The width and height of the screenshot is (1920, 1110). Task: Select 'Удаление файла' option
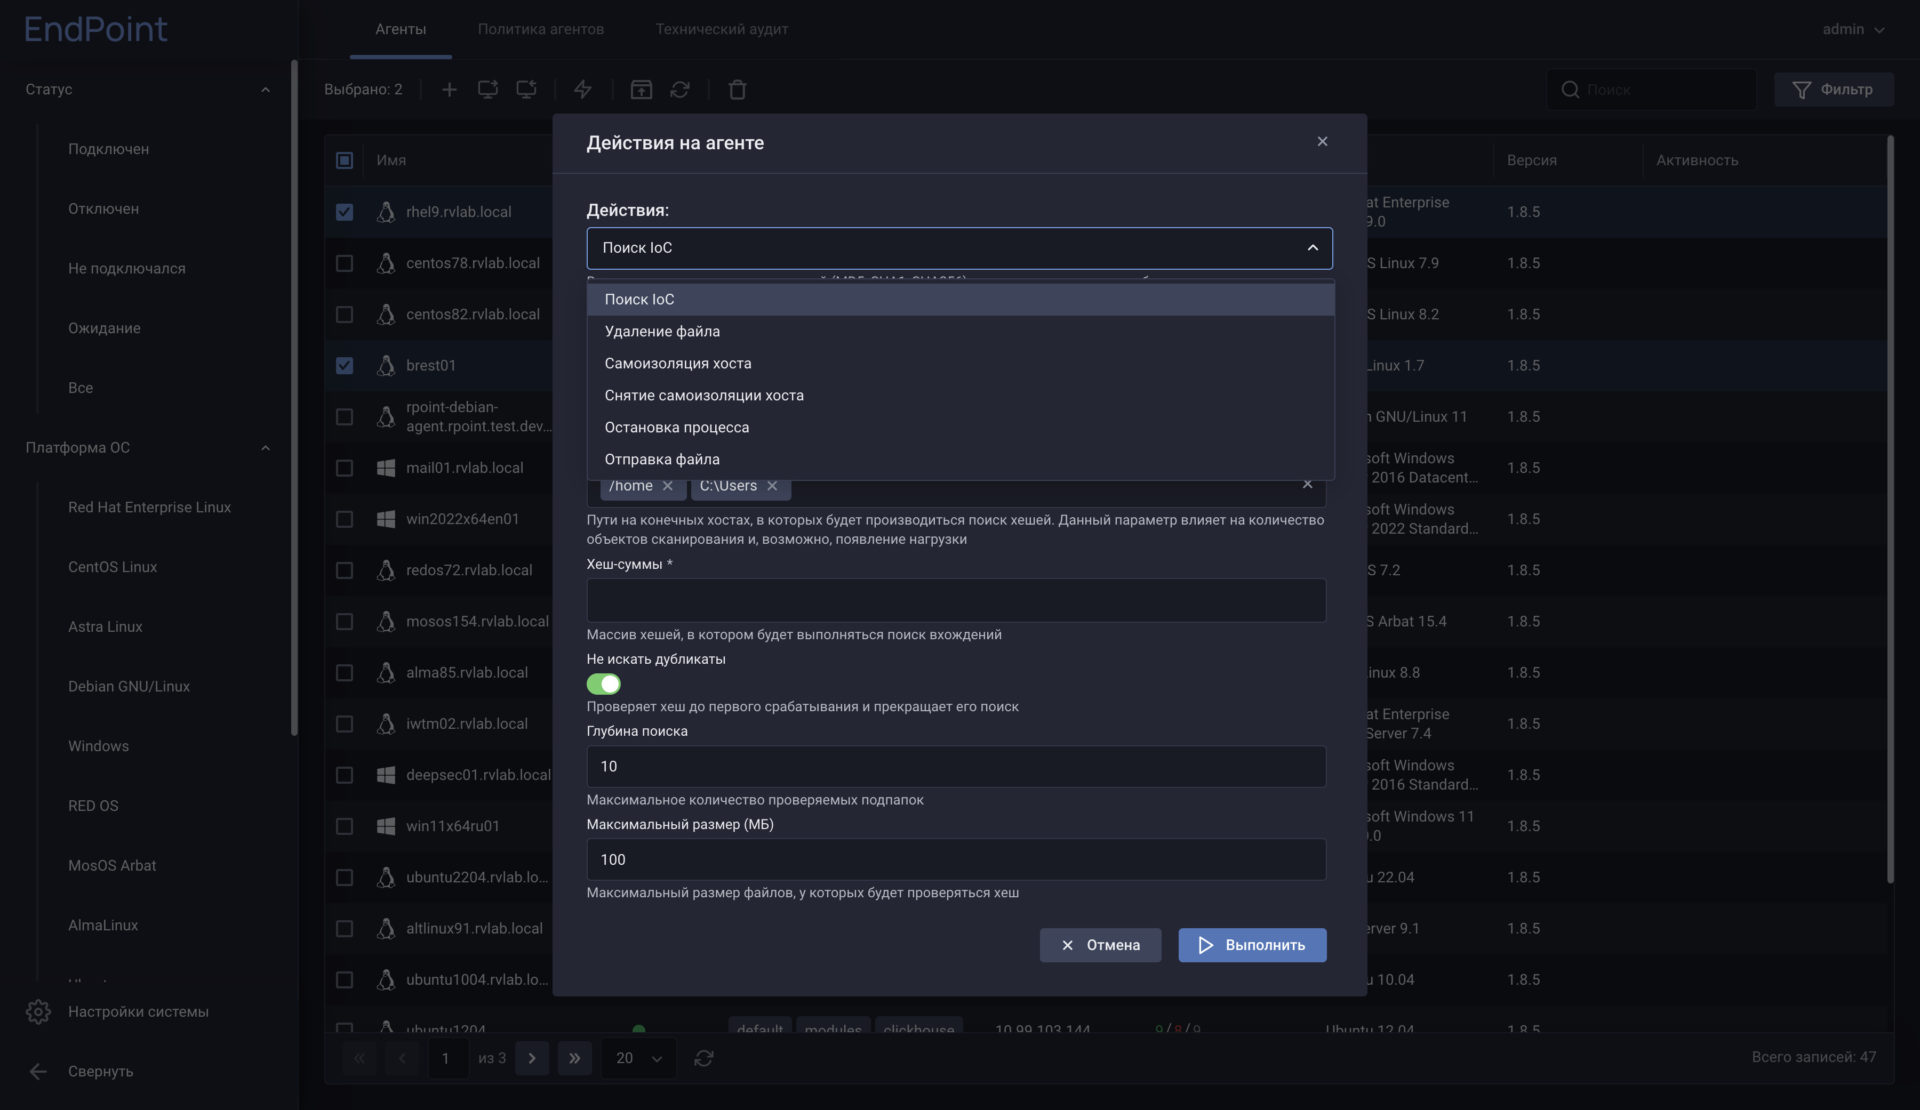point(960,332)
